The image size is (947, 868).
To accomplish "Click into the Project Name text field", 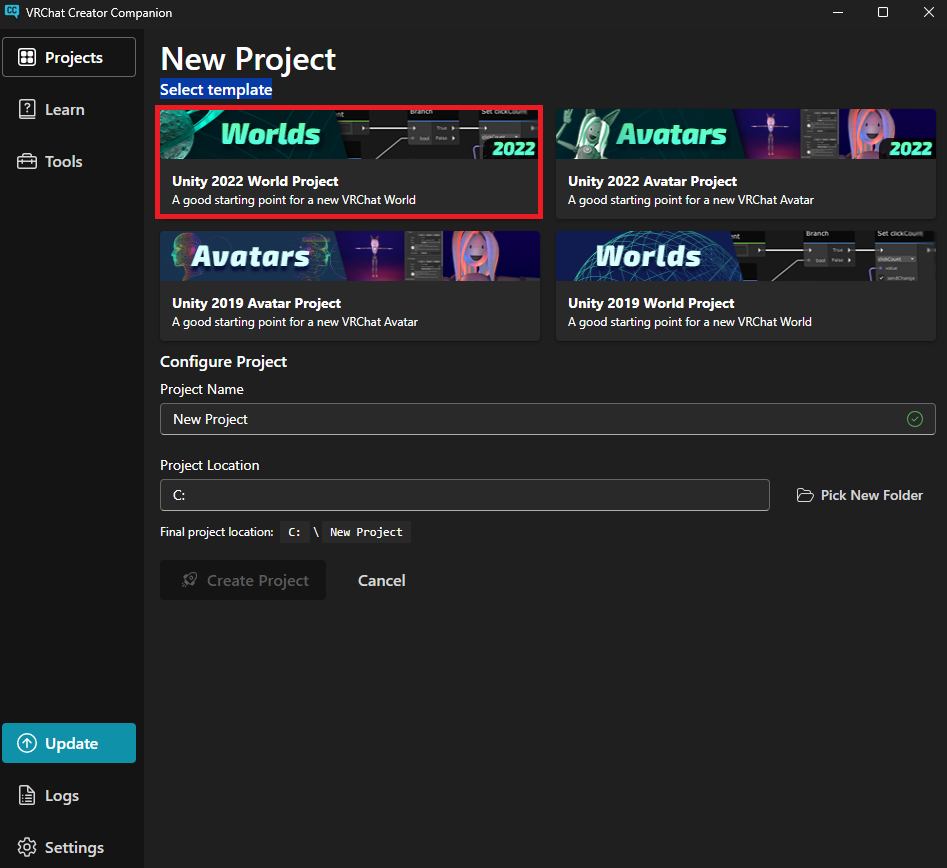I will point(530,419).
